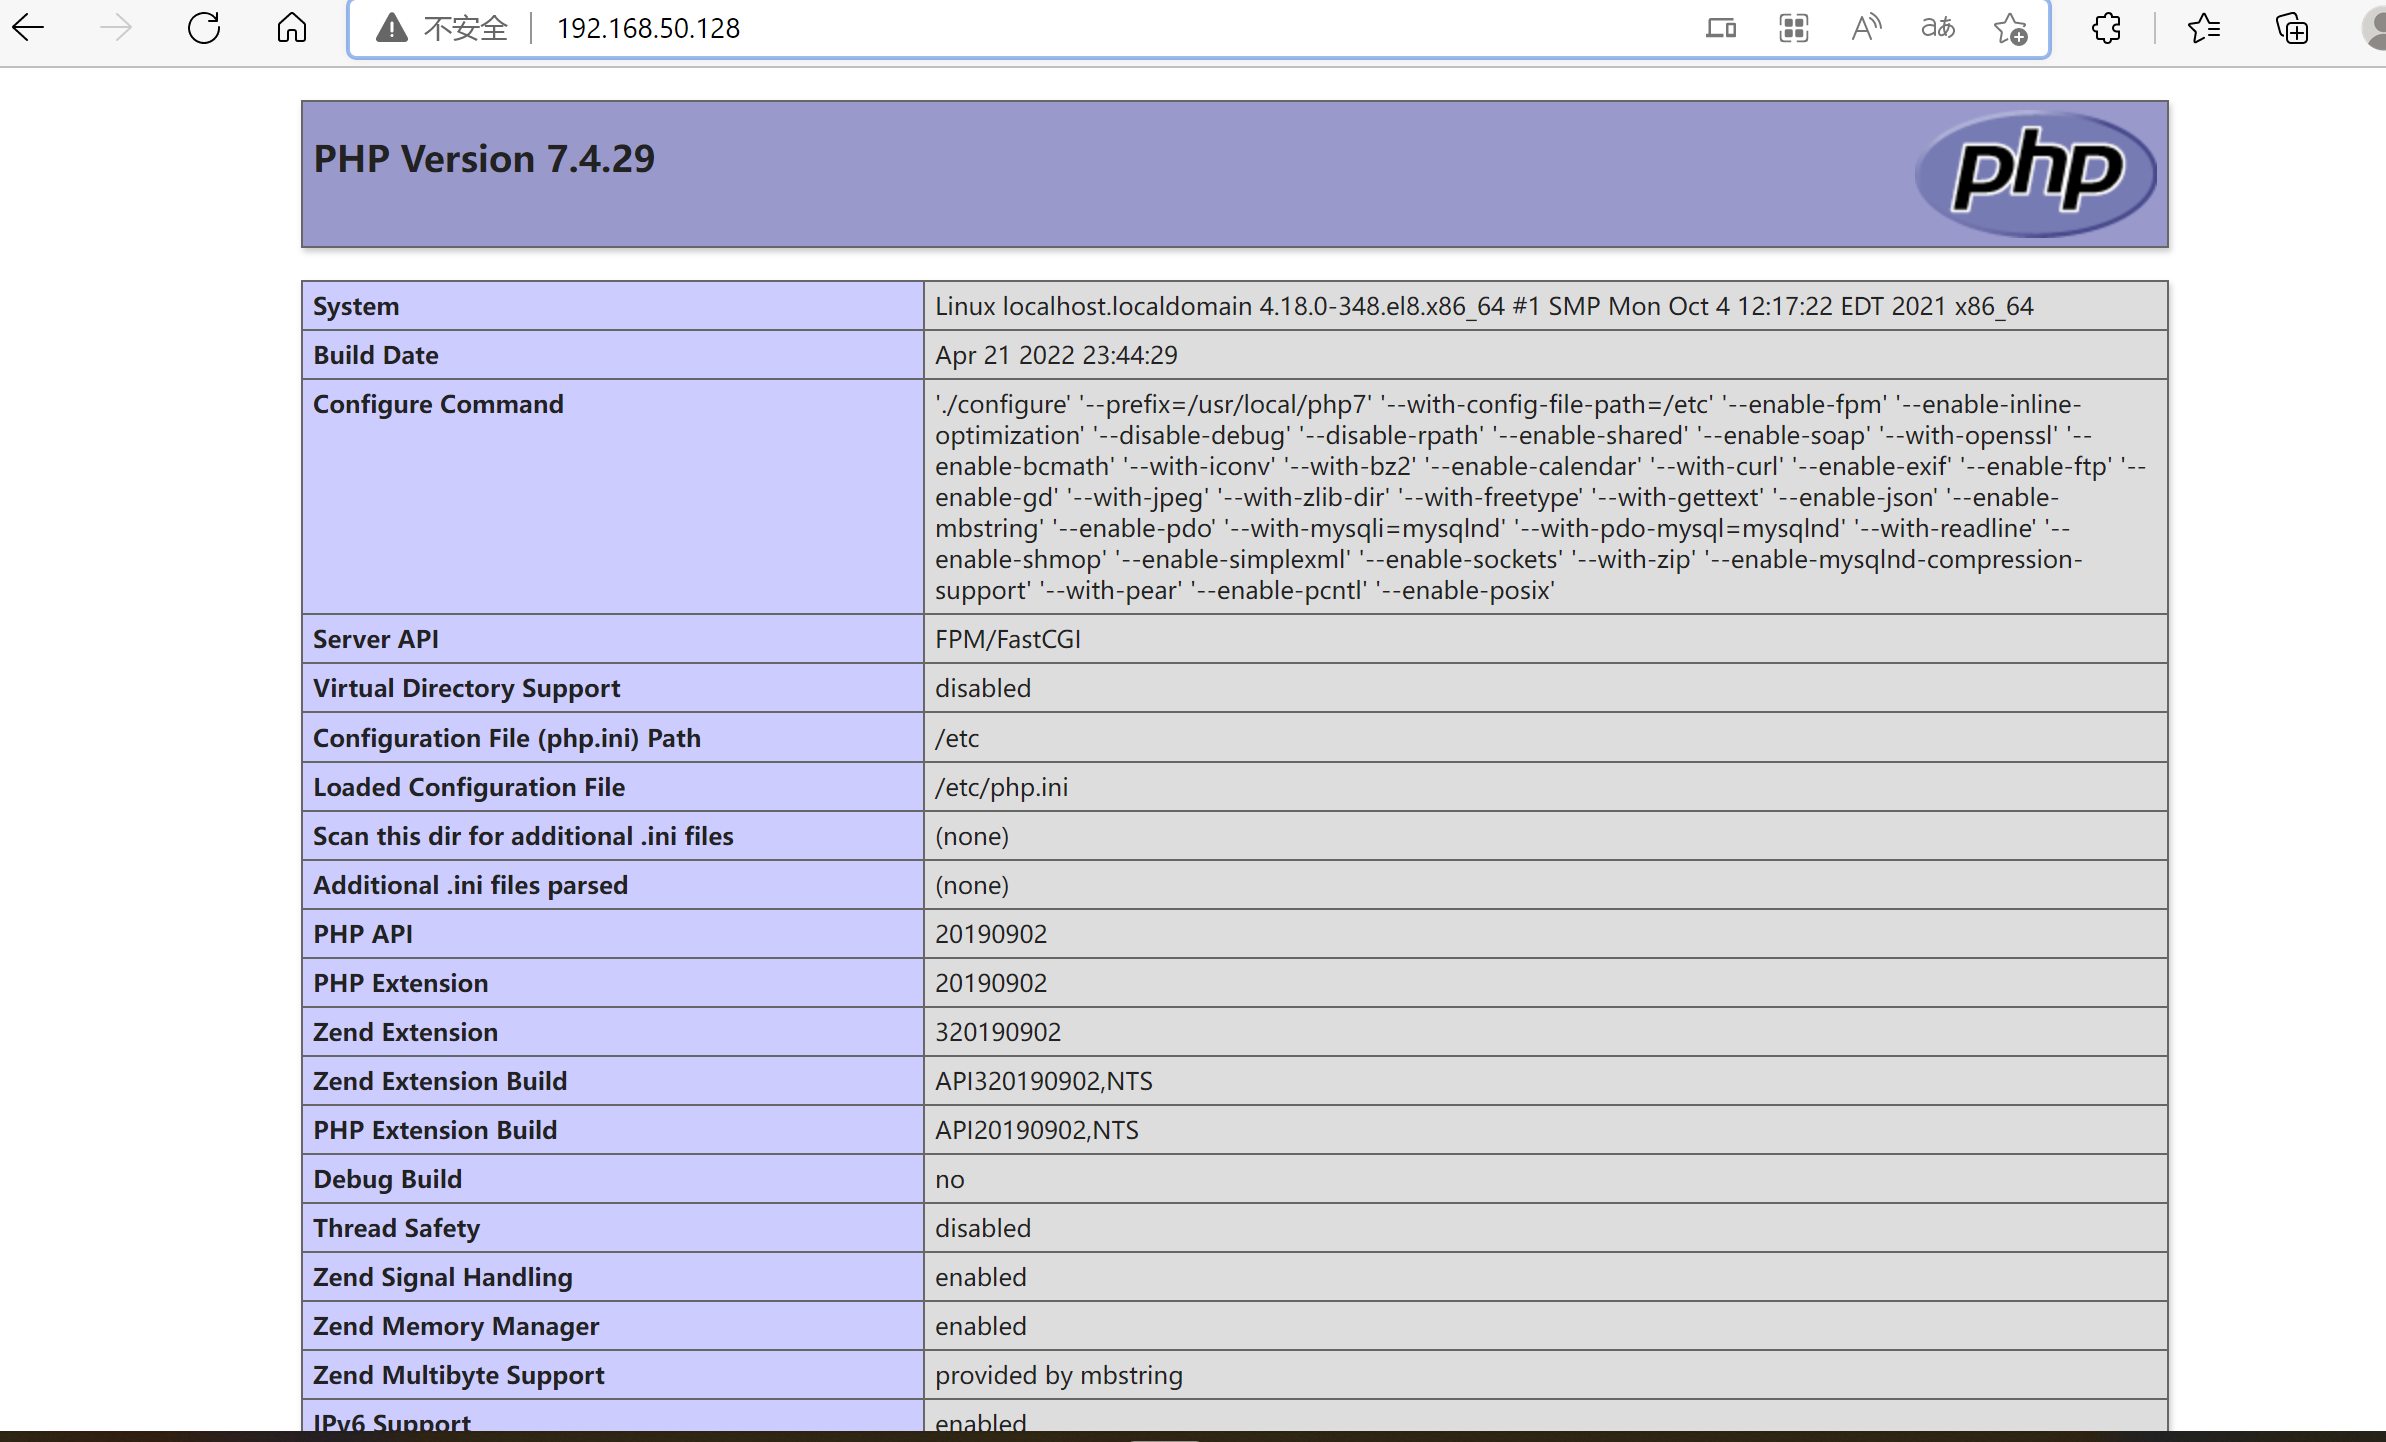This screenshot has height=1442, width=2386.
Task: Add page to favorites star icon
Action: coord(2010,28)
